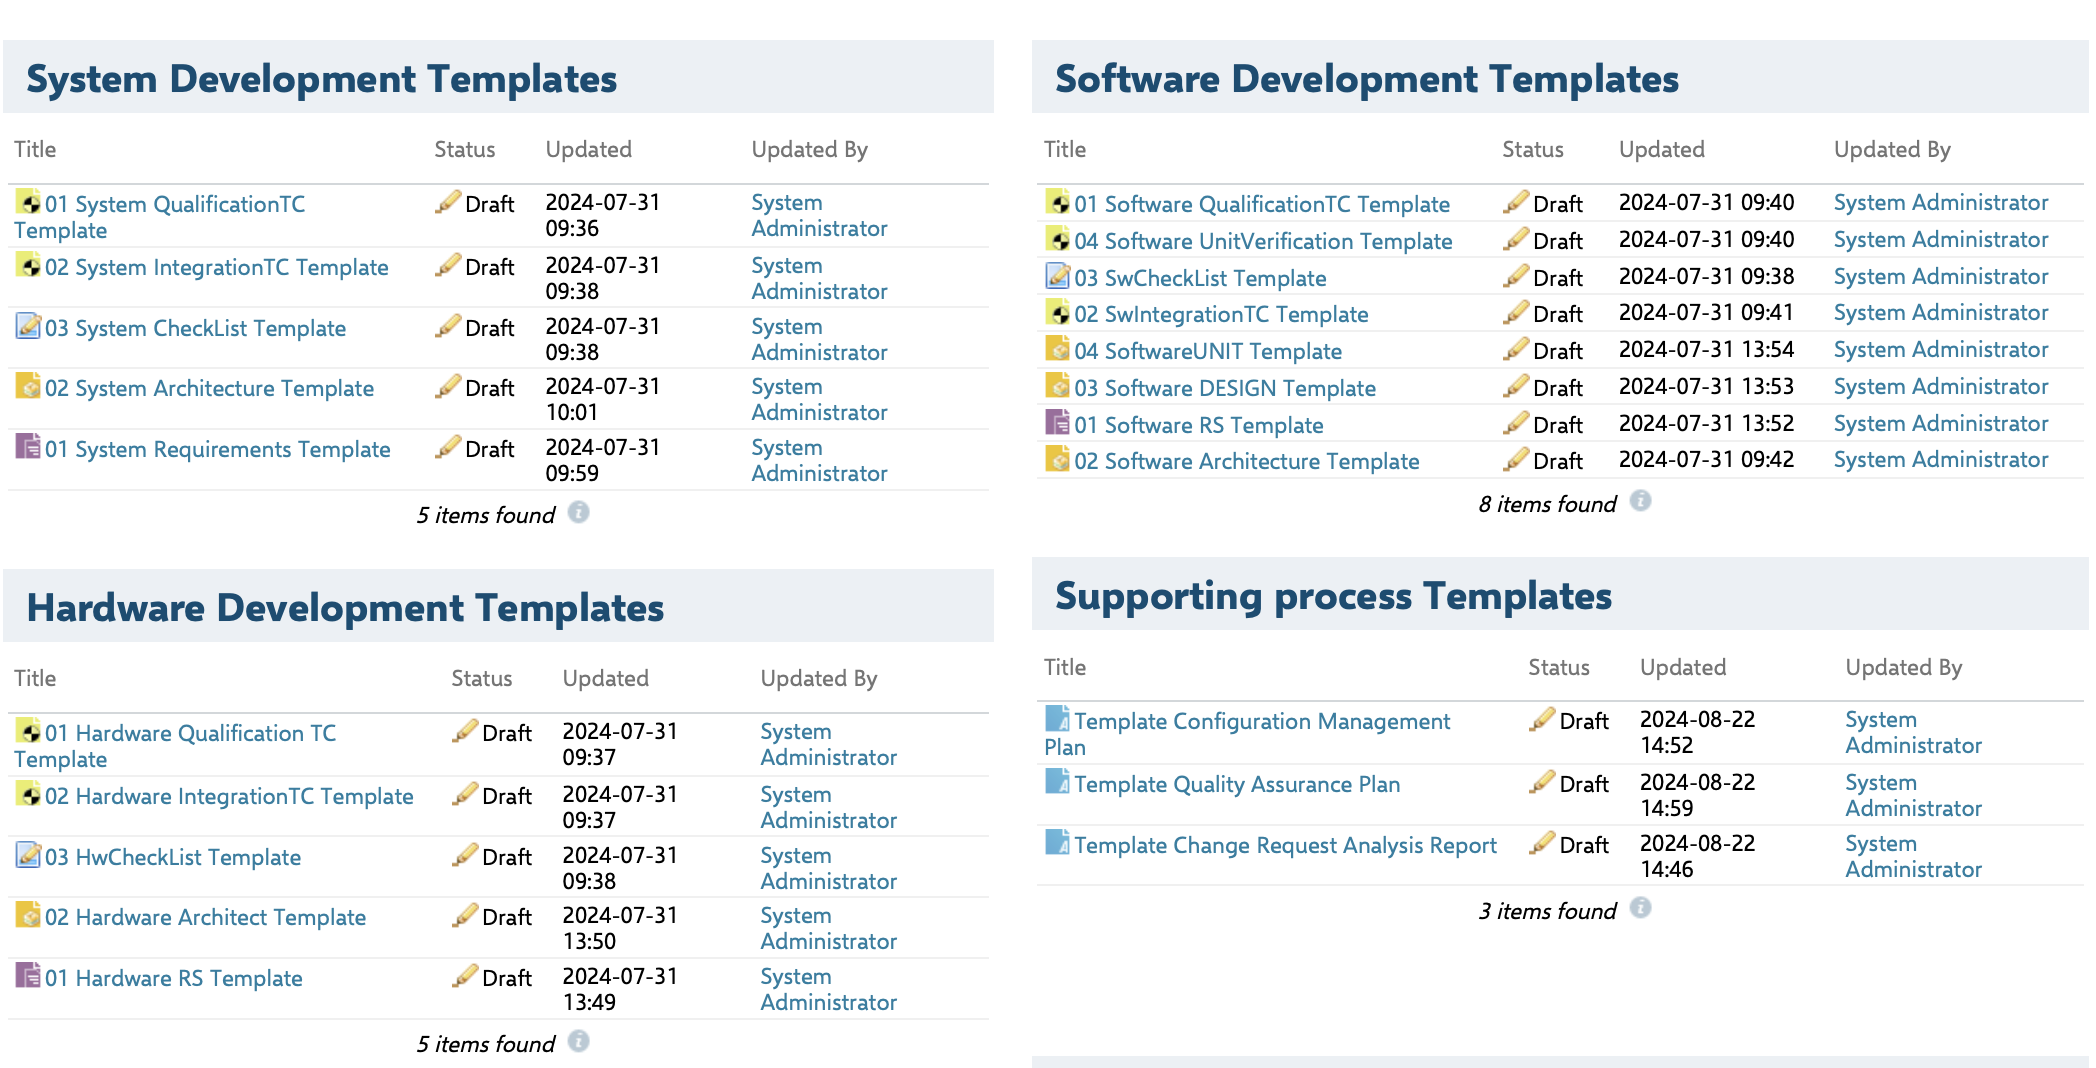The height and width of the screenshot is (1068, 2096).
Task: Click the checklist icon beside 03 HwCheckList Template
Action: 28,855
